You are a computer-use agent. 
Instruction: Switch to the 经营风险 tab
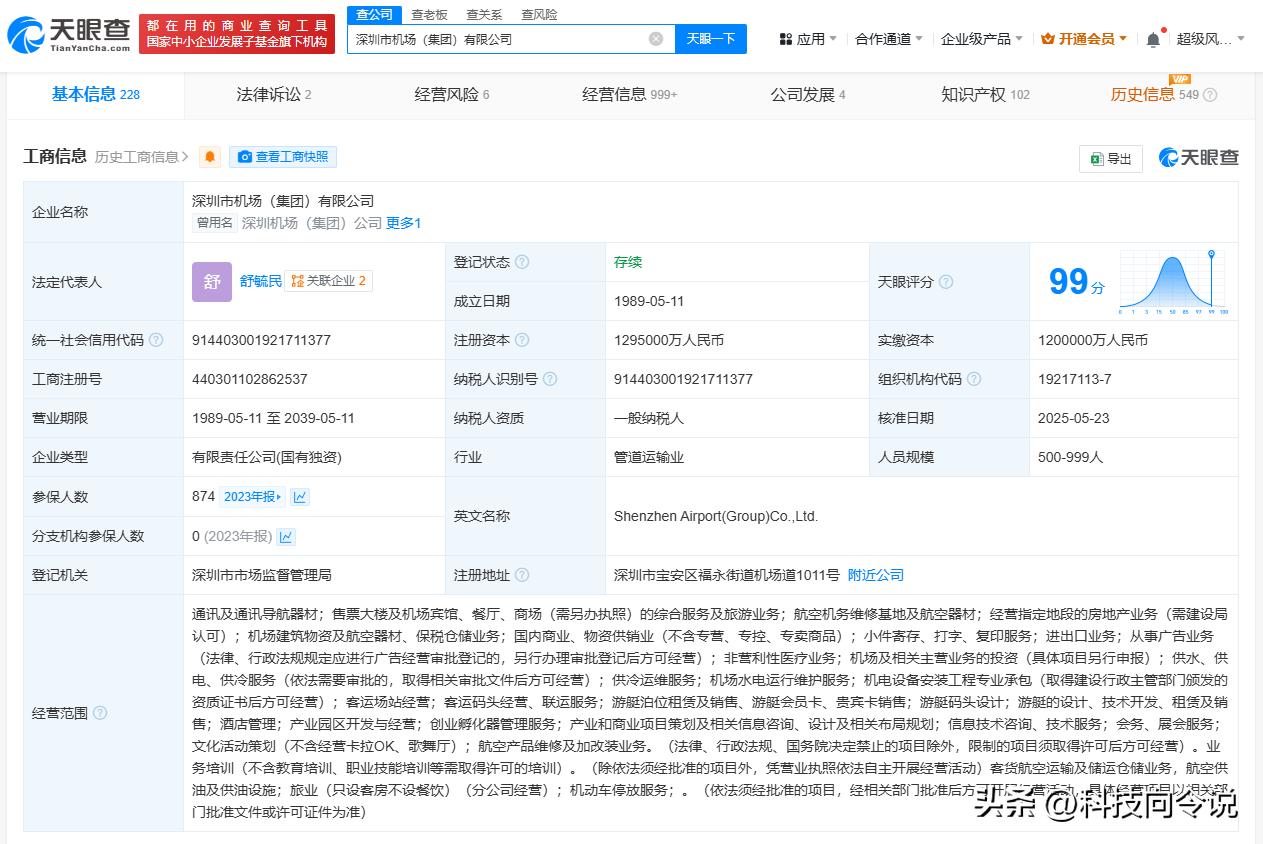tap(452, 95)
